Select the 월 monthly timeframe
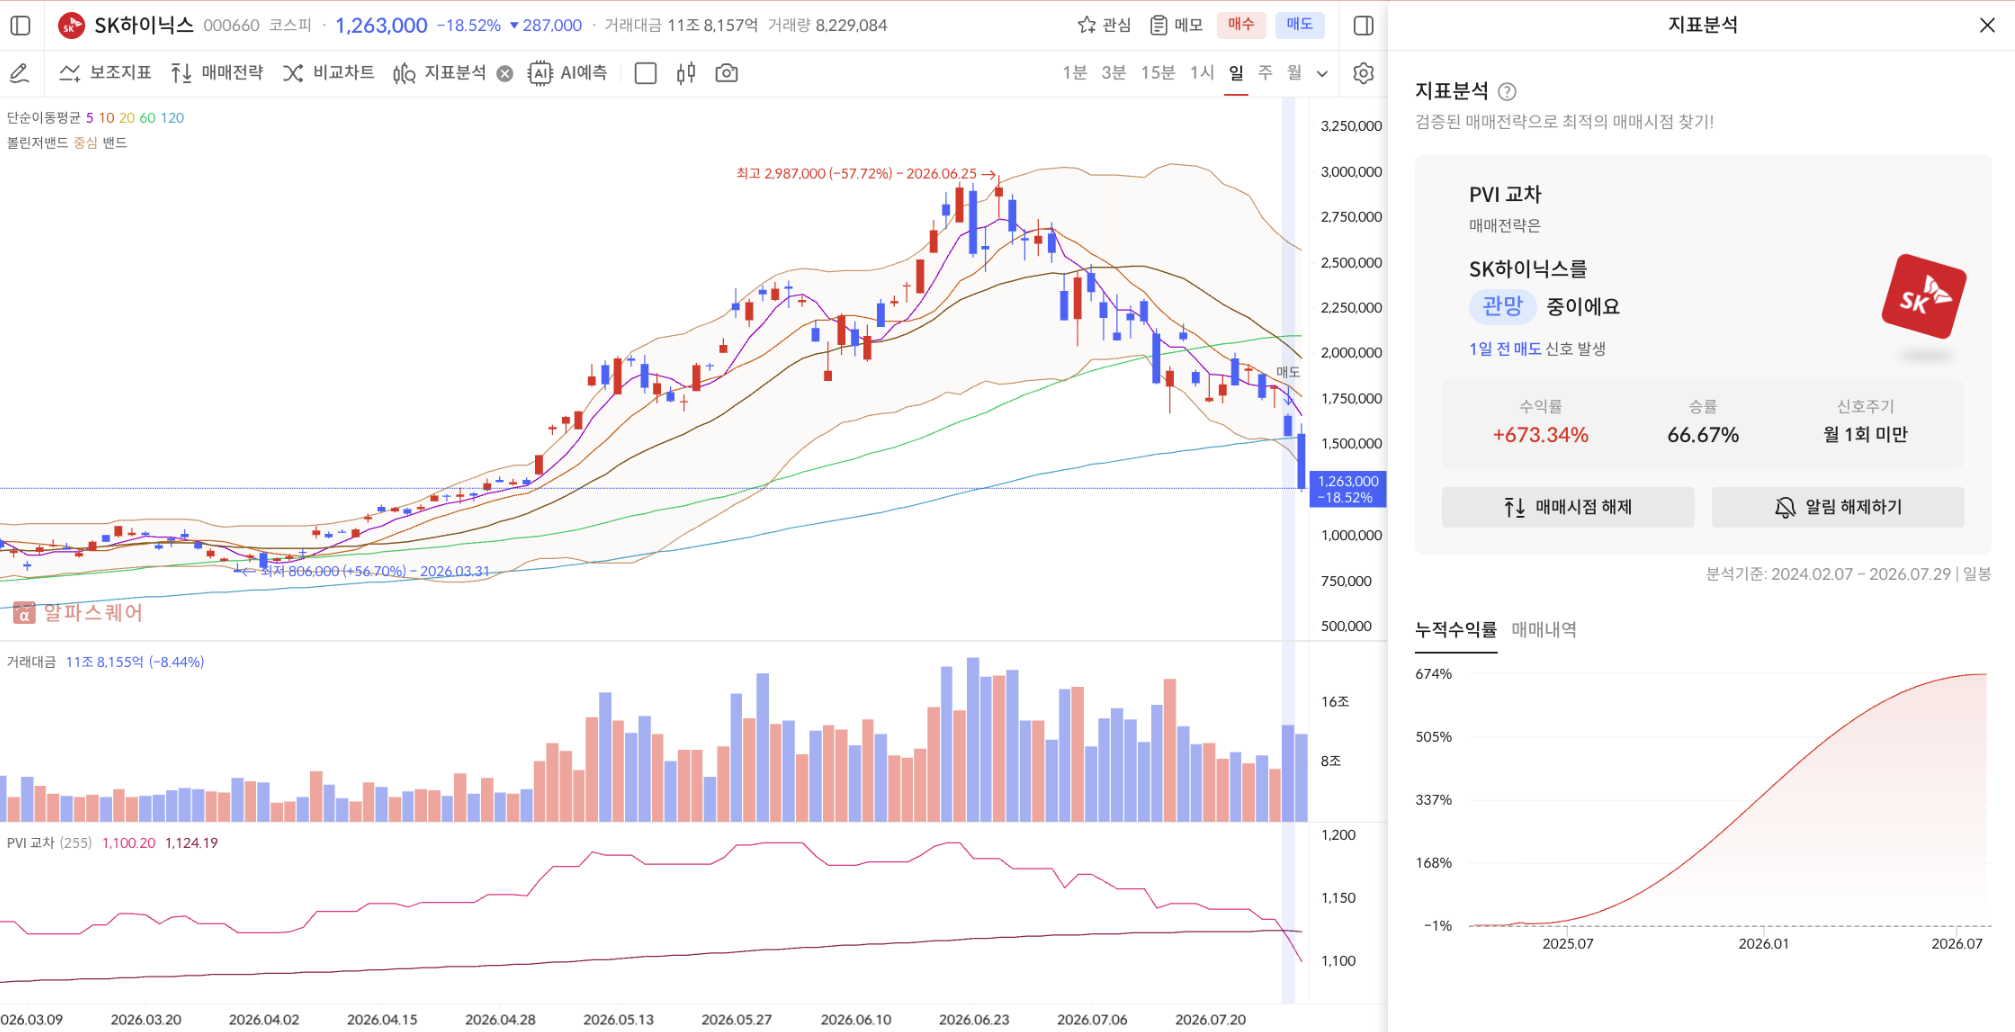Viewport: 2015px width, 1032px height. point(1294,73)
